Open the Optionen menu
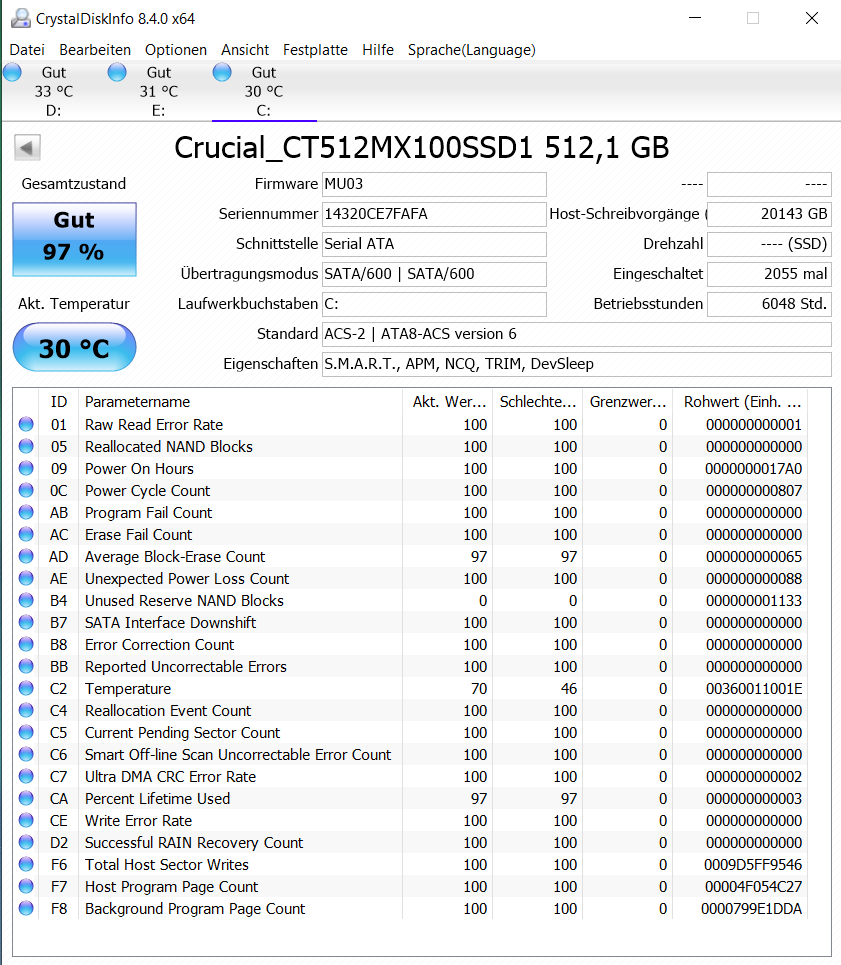Screen dimensions: 841x965 (x=176, y=50)
